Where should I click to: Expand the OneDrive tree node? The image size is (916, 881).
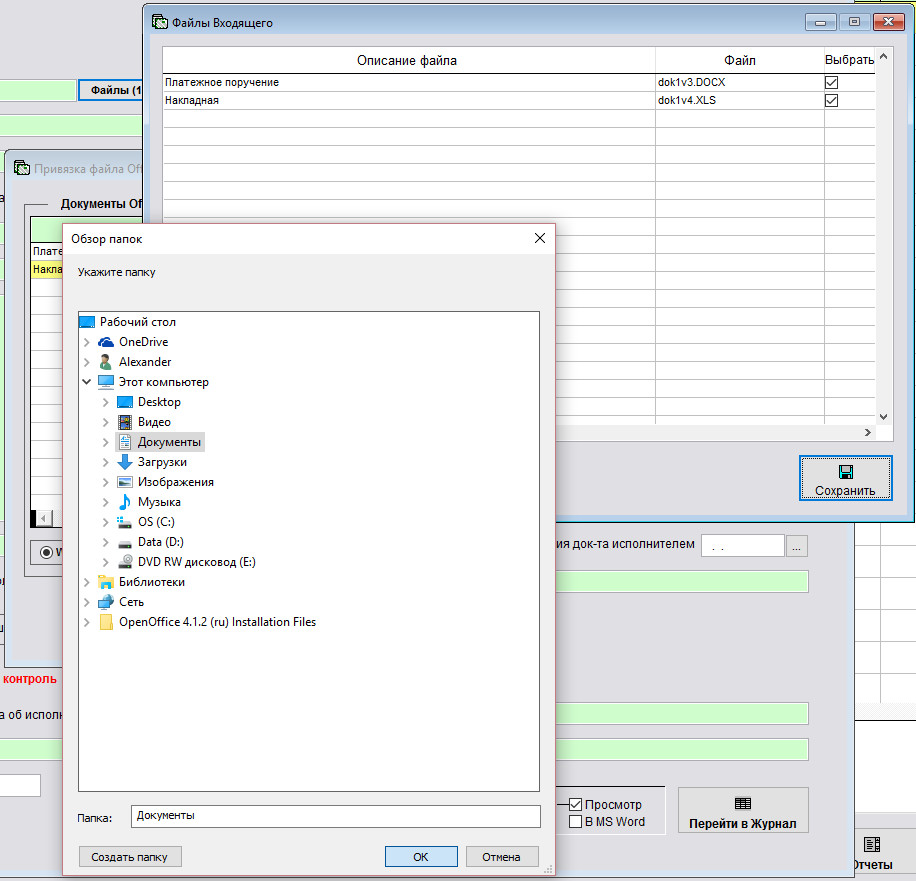(x=86, y=342)
